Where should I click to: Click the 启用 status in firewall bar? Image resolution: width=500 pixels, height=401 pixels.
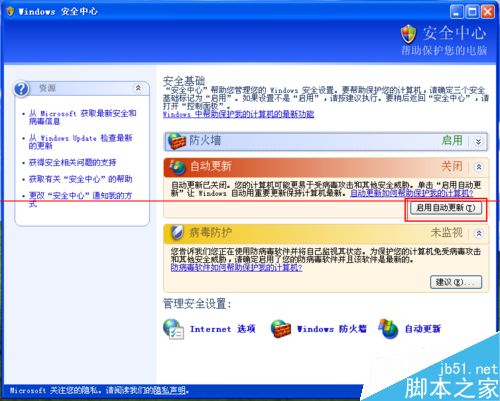point(452,140)
